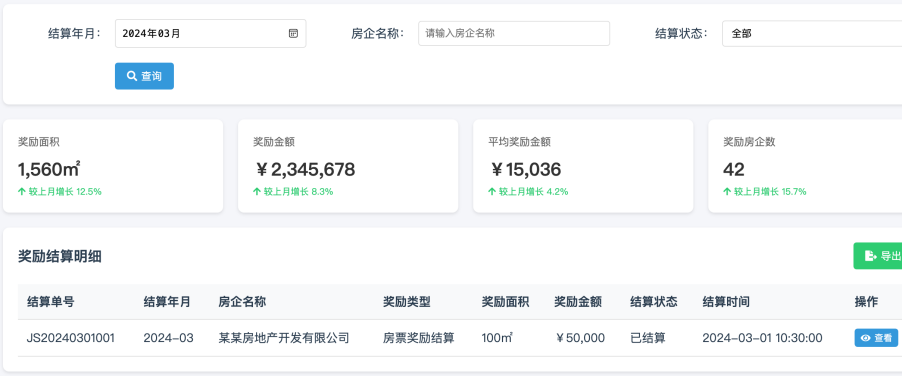
Task: Click the eye icon on 查看 button
Action: [865, 338]
